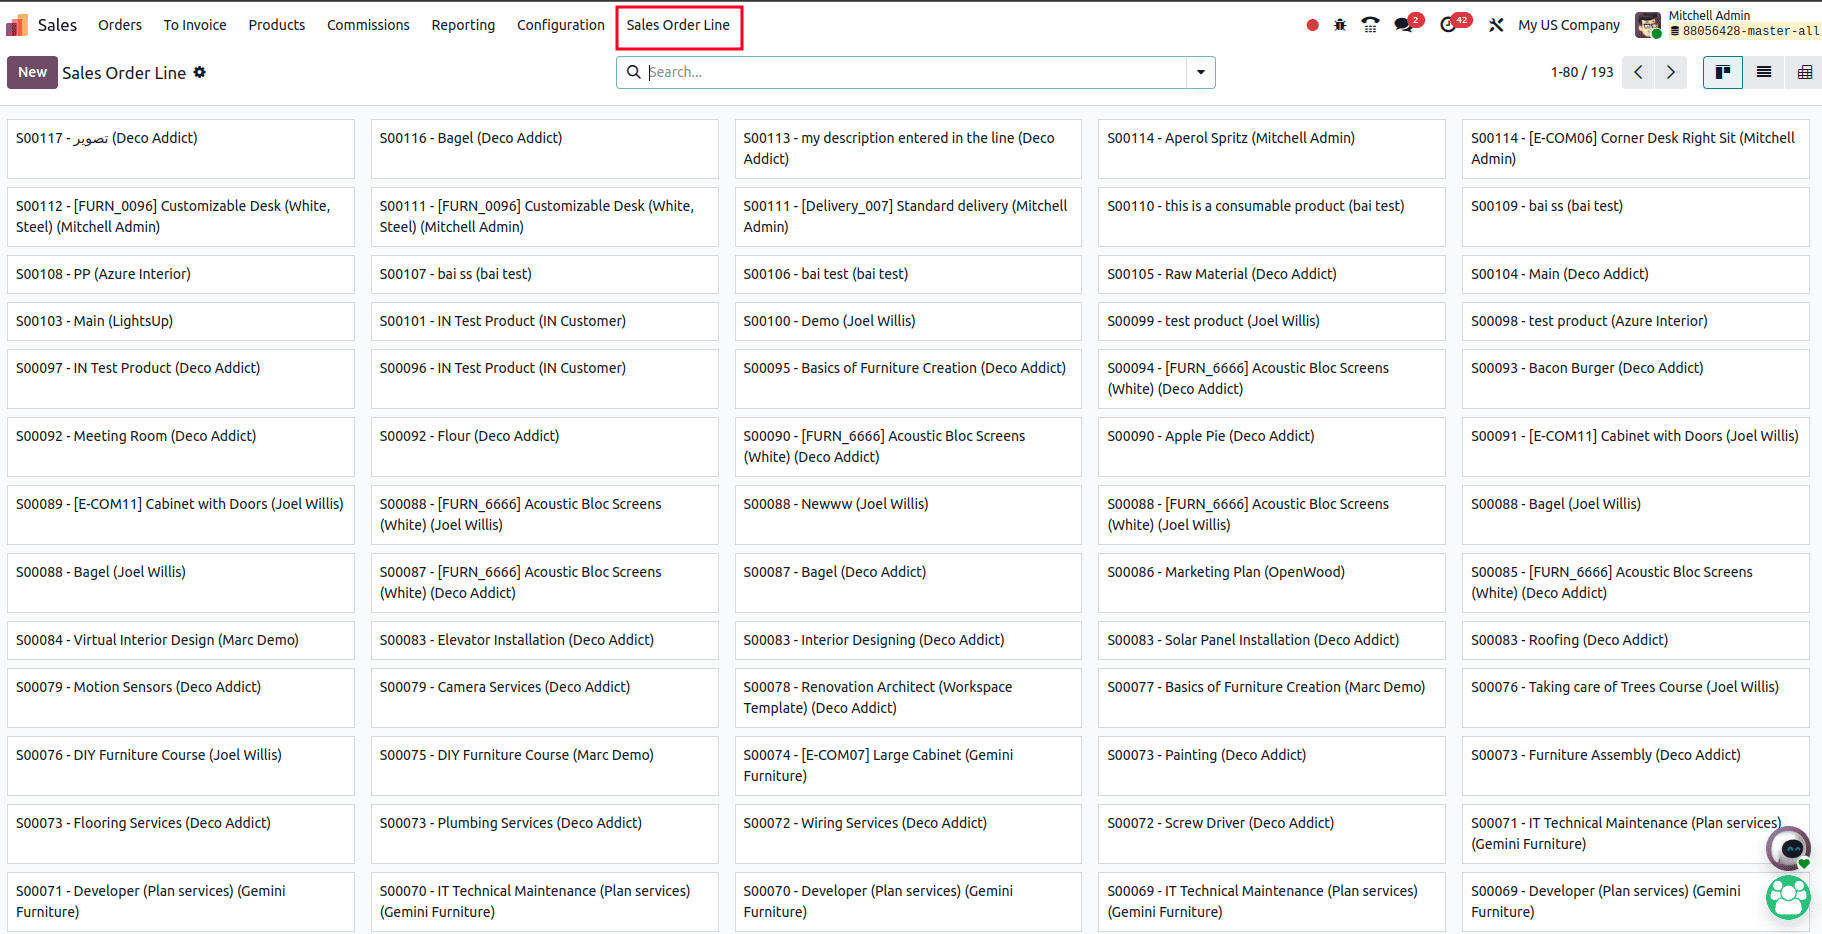Open the Sales Order Line menu
The image size is (1822, 934).
coord(678,25)
